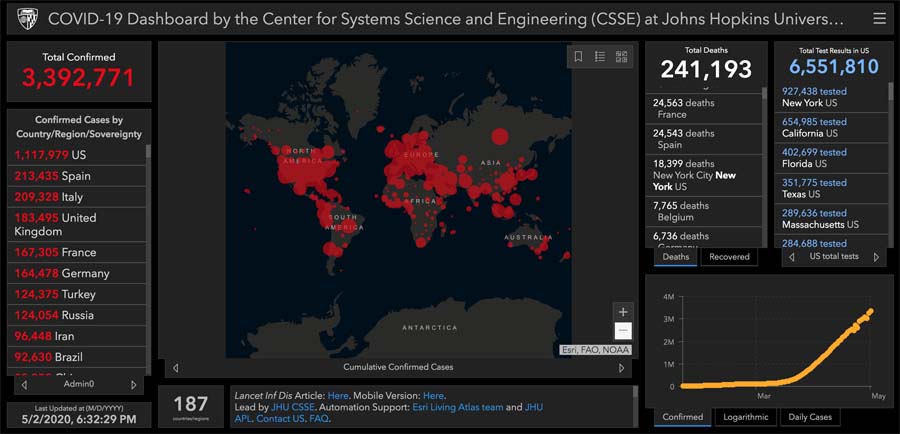The height and width of the screenshot is (434, 900).
Task: Click the Total Confirmed 3,392,771 figure
Action: (79, 77)
